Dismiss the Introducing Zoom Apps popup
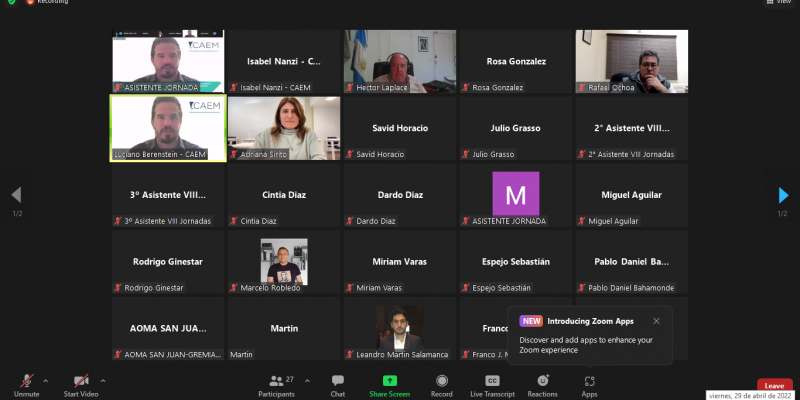Screen dimensions: 800x400 [656, 321]
